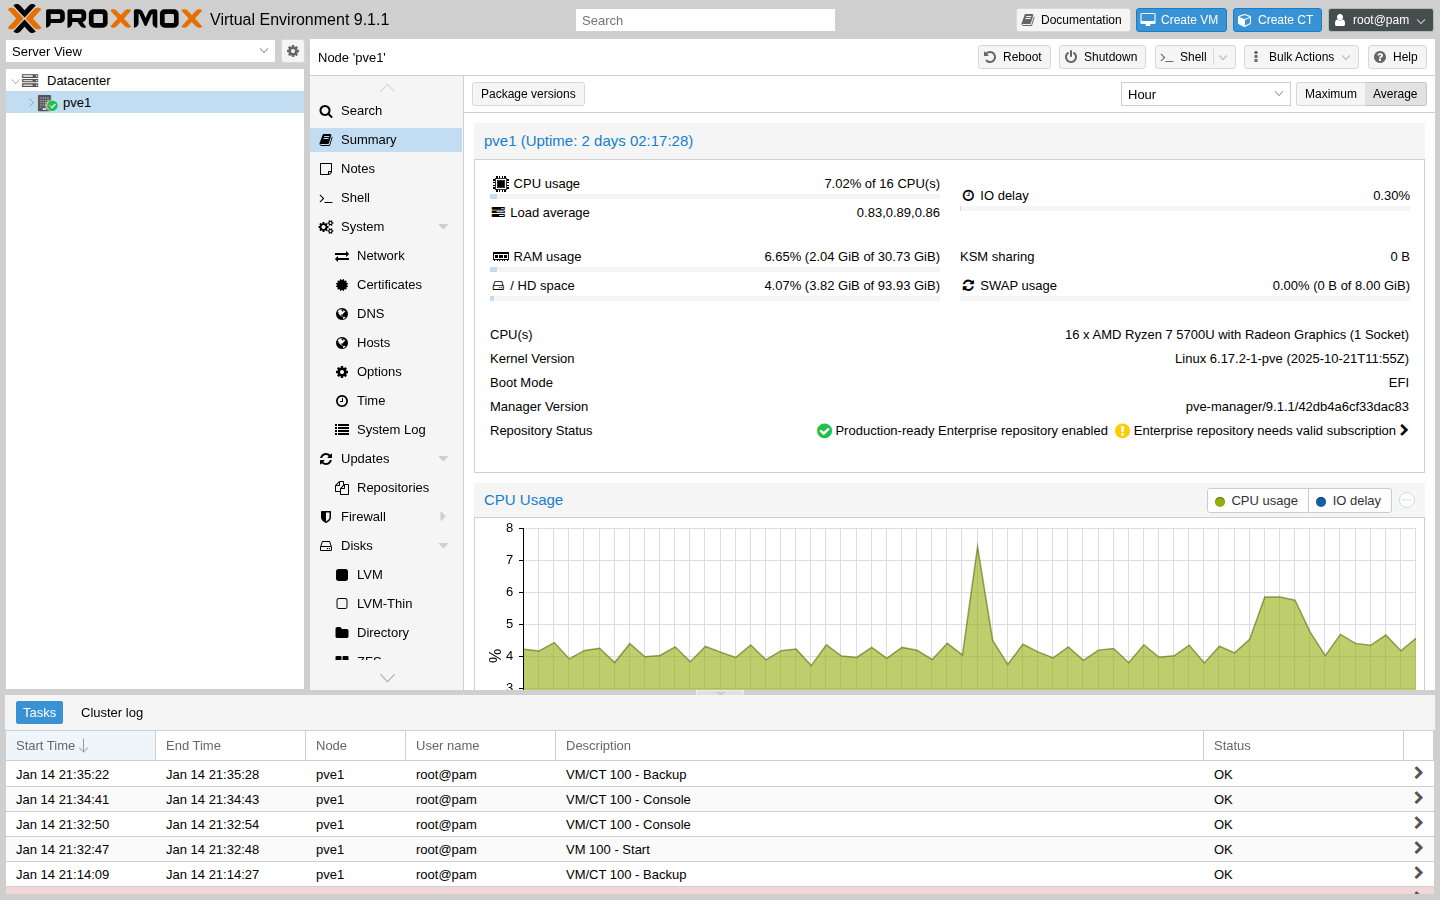Open the DNS configuration page
Screen dimensions: 1440x900
371,313
